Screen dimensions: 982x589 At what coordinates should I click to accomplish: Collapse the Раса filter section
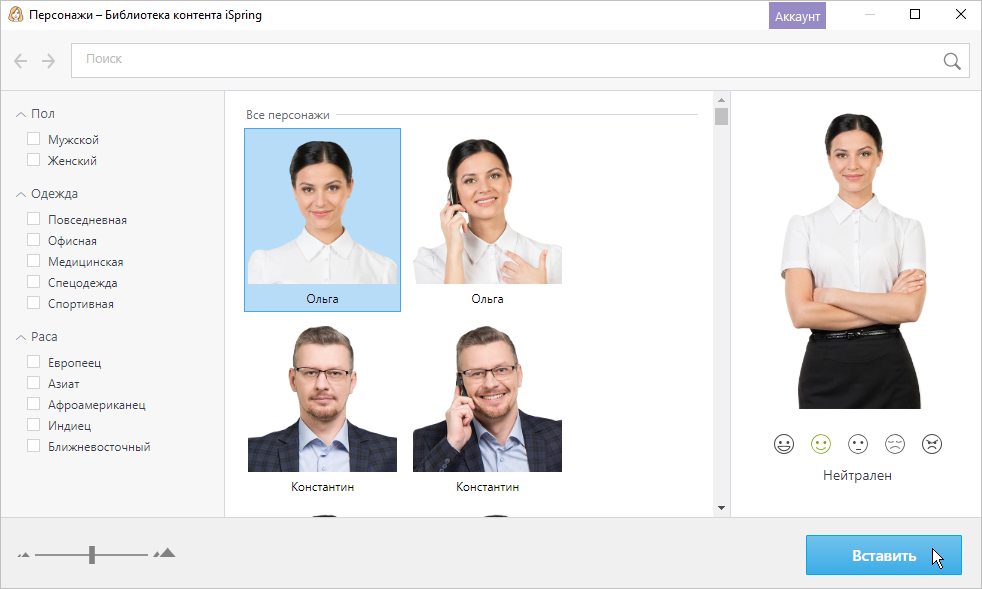(x=21, y=337)
